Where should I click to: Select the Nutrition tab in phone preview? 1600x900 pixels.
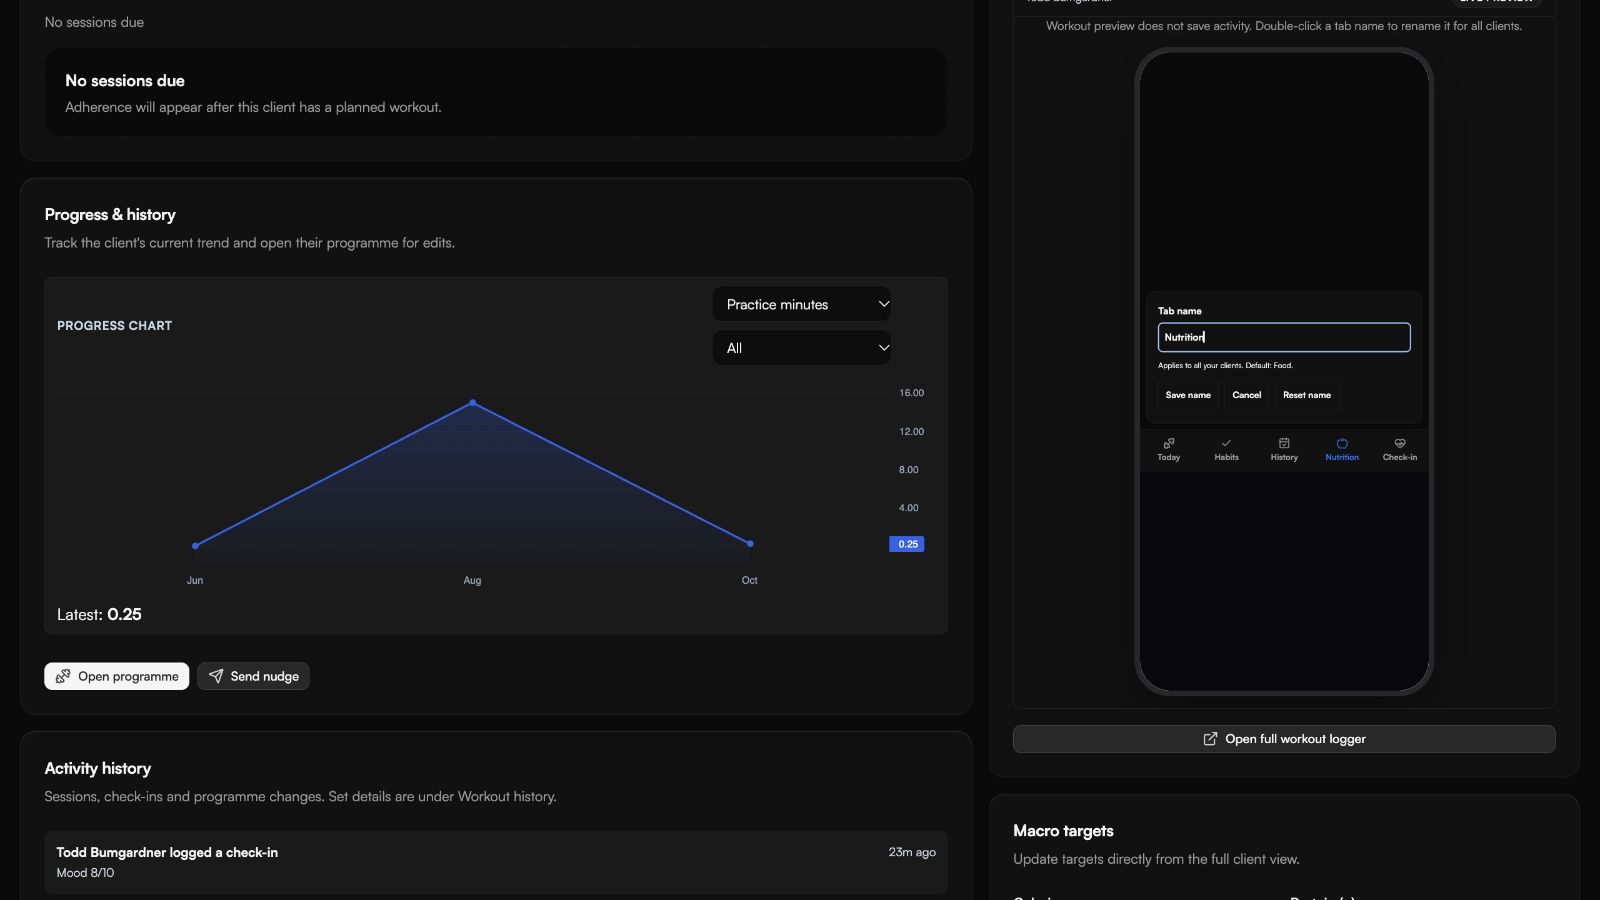[x=1342, y=449]
